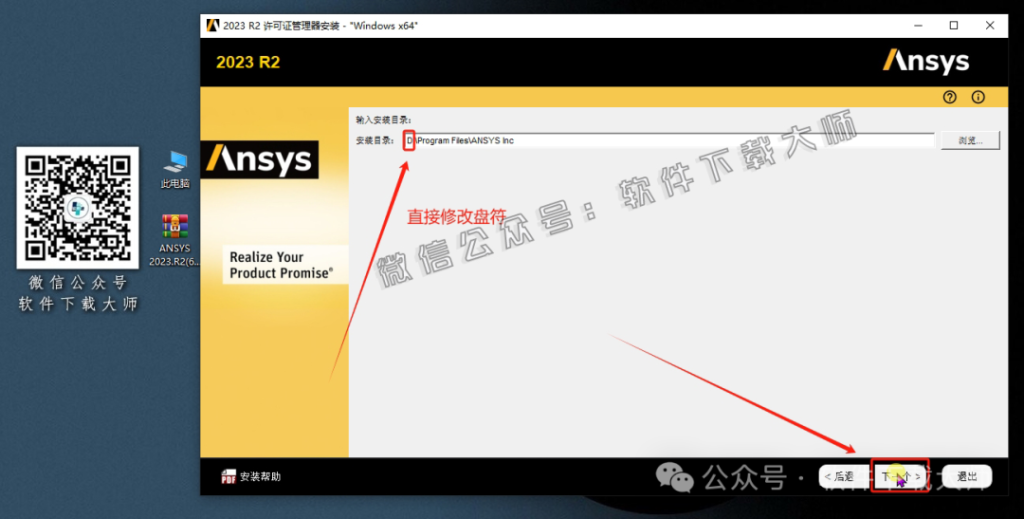Screen dimensions: 1024x519
Task: Click the QR code image on desktop
Action: pyautogui.click(x=78, y=208)
